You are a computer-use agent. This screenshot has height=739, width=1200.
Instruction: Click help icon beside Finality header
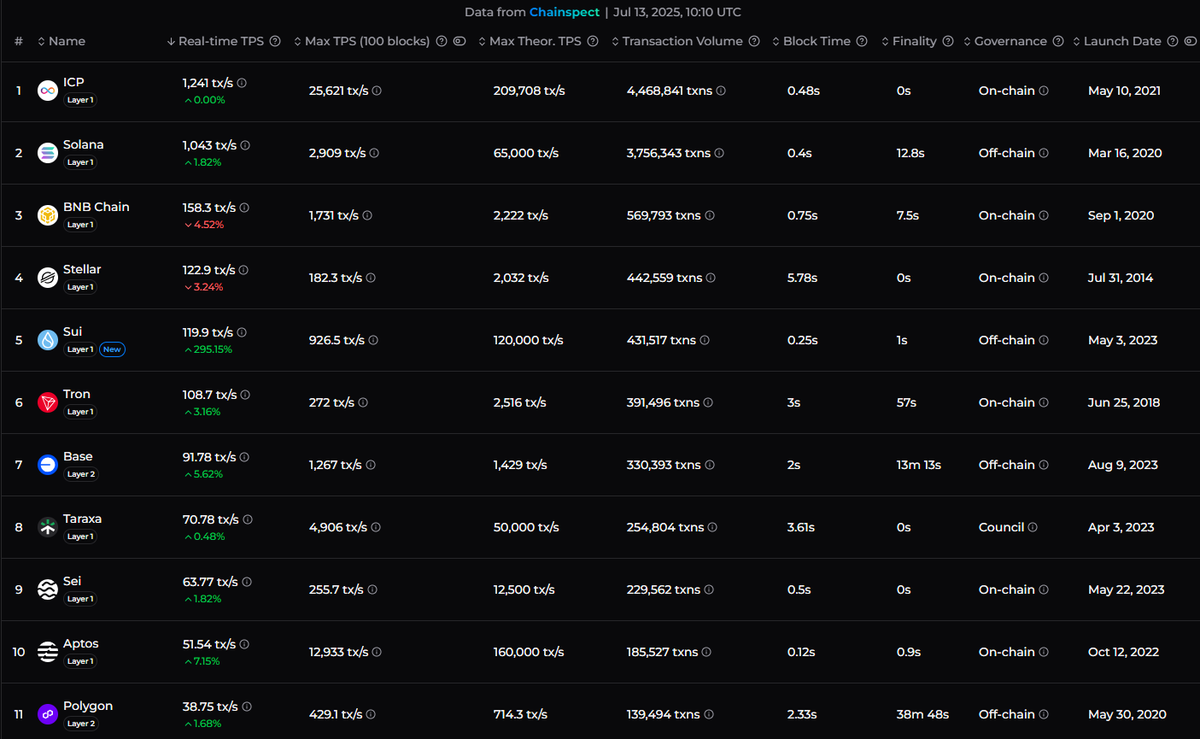pyautogui.click(x=948, y=41)
